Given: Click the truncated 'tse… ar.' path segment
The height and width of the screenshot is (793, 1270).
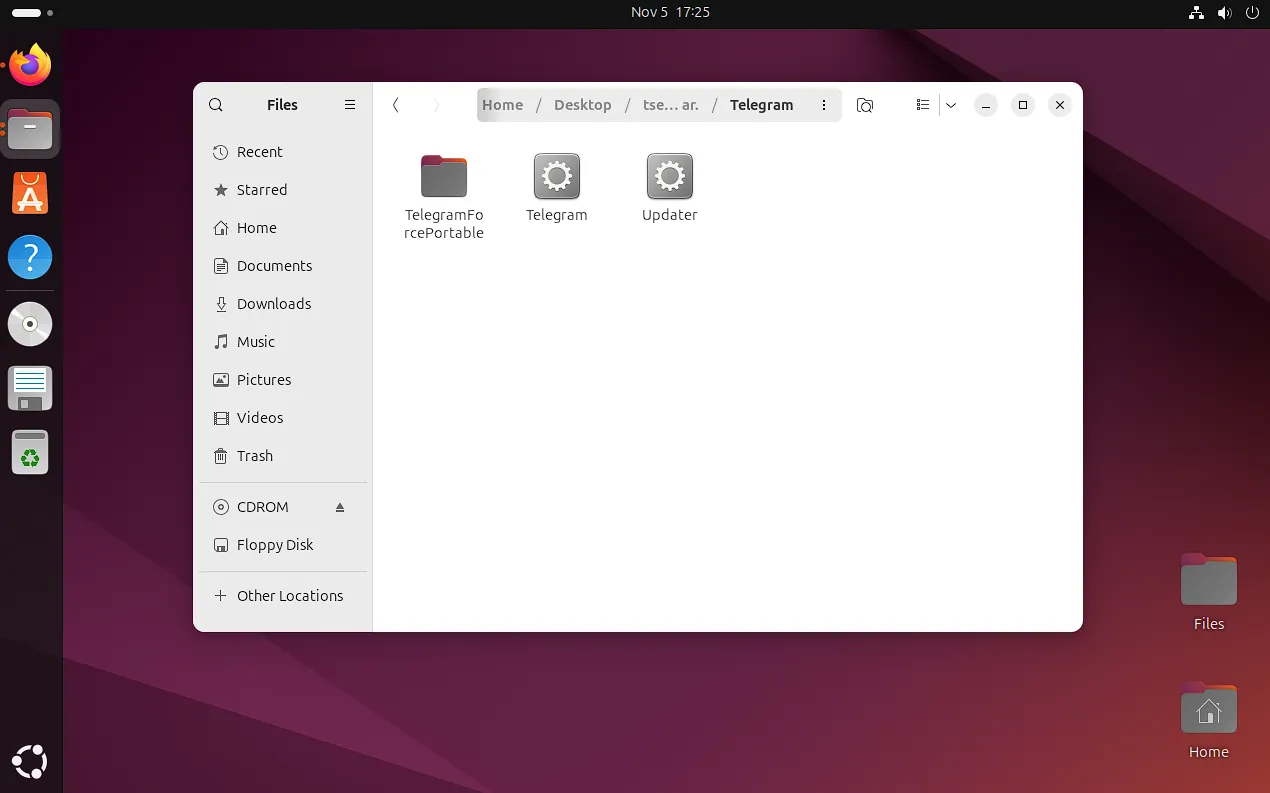Looking at the screenshot, I should coord(671,105).
